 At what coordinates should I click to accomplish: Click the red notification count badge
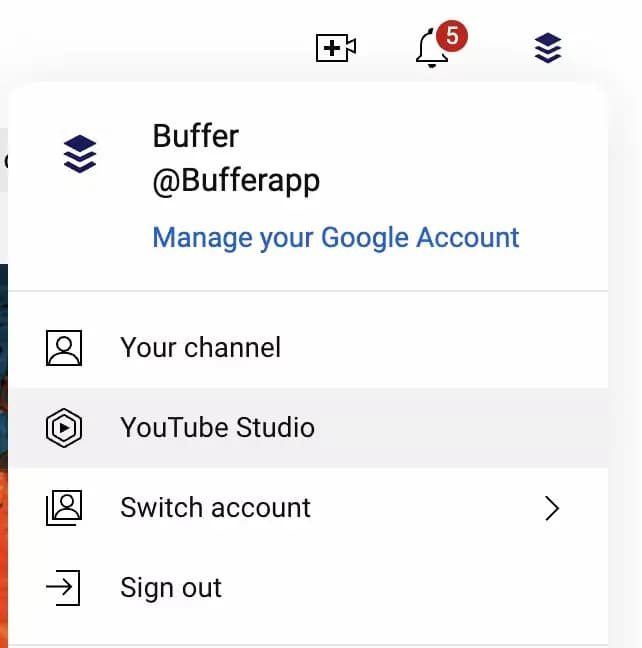pyautogui.click(x=452, y=37)
